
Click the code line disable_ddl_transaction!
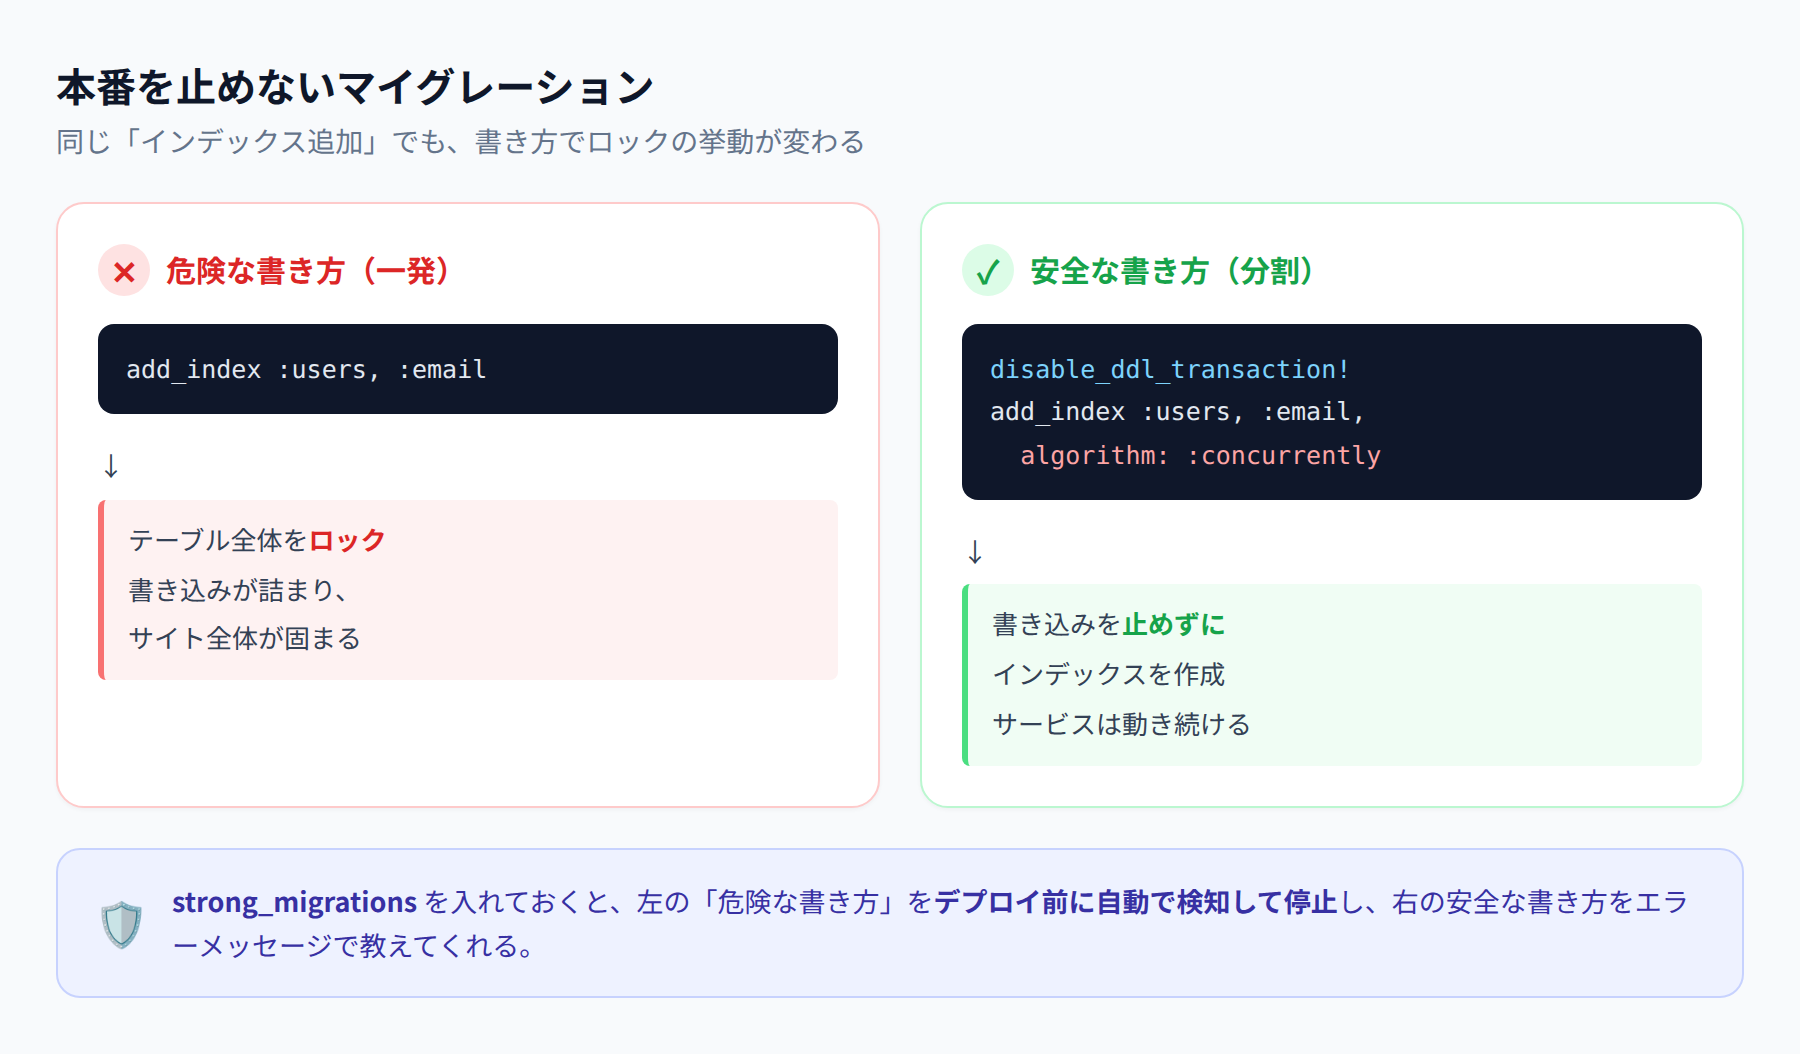click(x=1170, y=370)
